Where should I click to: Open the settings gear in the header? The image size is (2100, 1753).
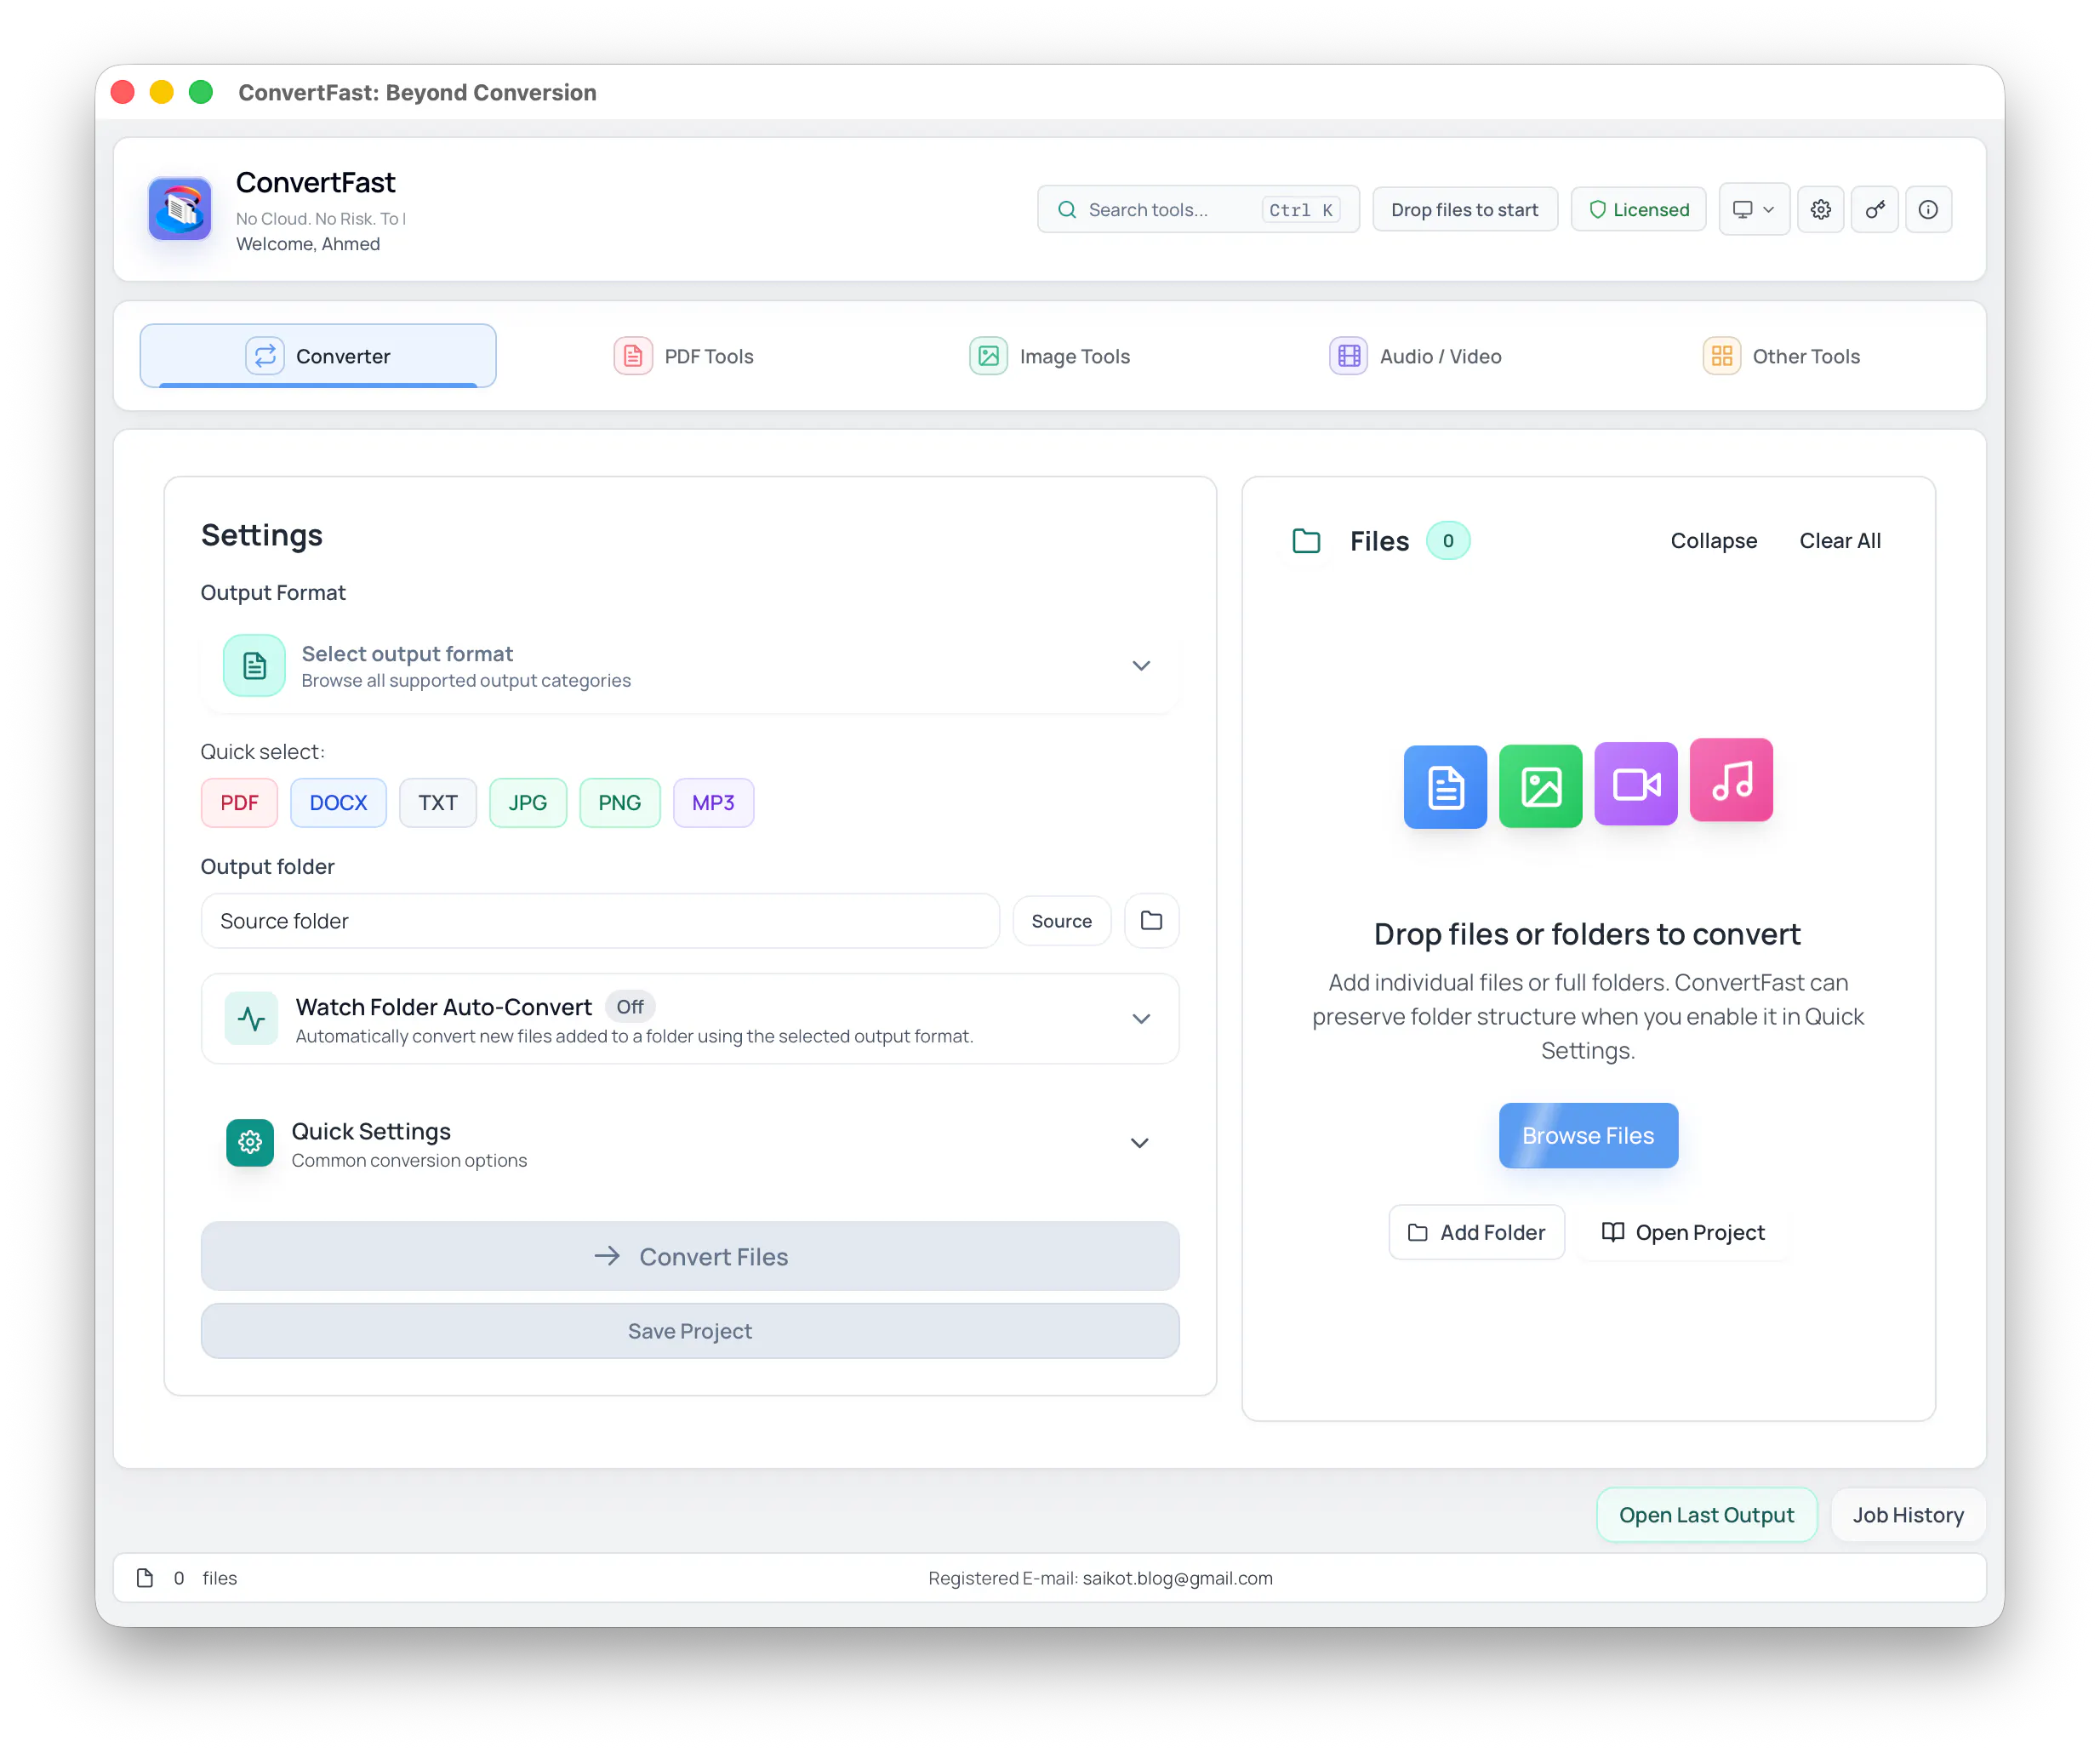pyautogui.click(x=1820, y=210)
